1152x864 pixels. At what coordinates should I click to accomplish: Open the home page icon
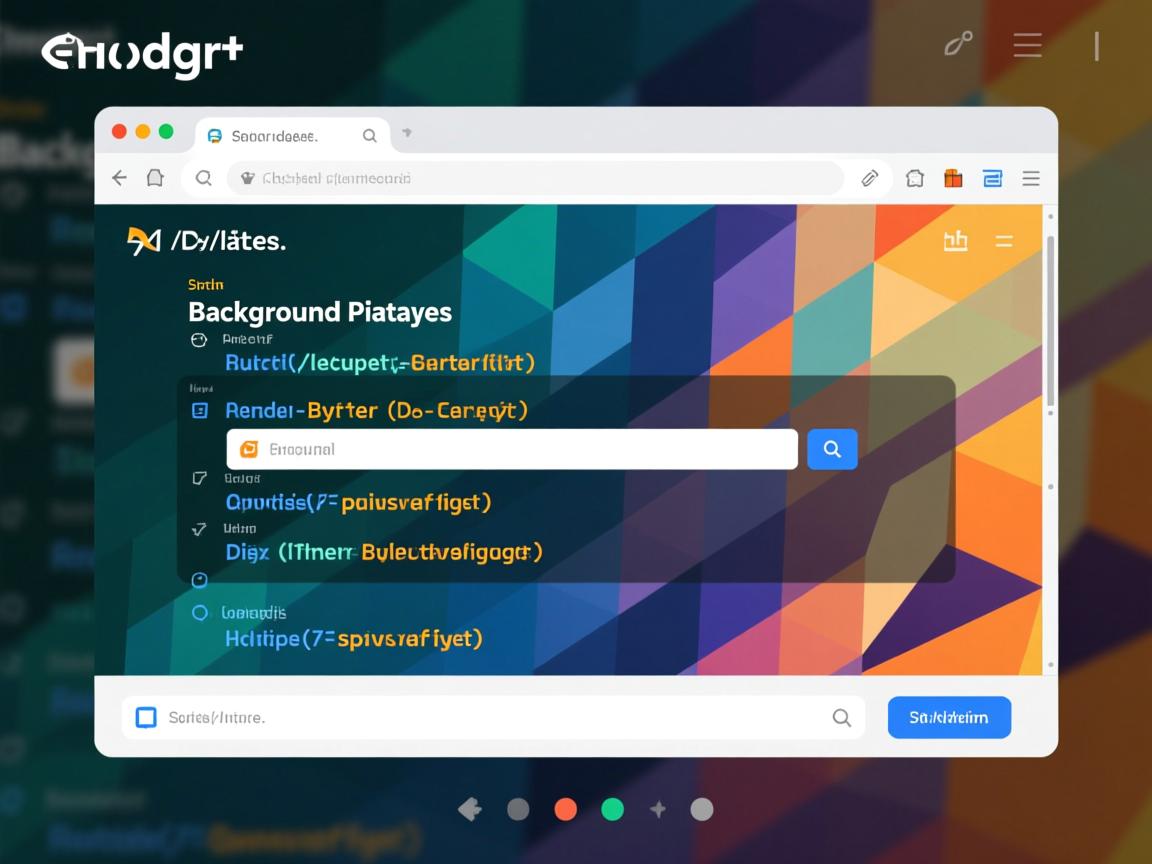[x=155, y=178]
